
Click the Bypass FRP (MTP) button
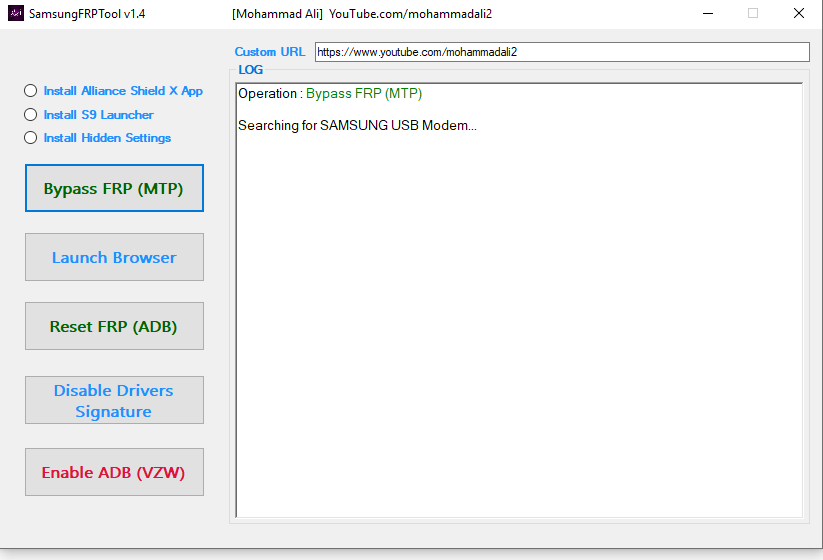click(114, 188)
